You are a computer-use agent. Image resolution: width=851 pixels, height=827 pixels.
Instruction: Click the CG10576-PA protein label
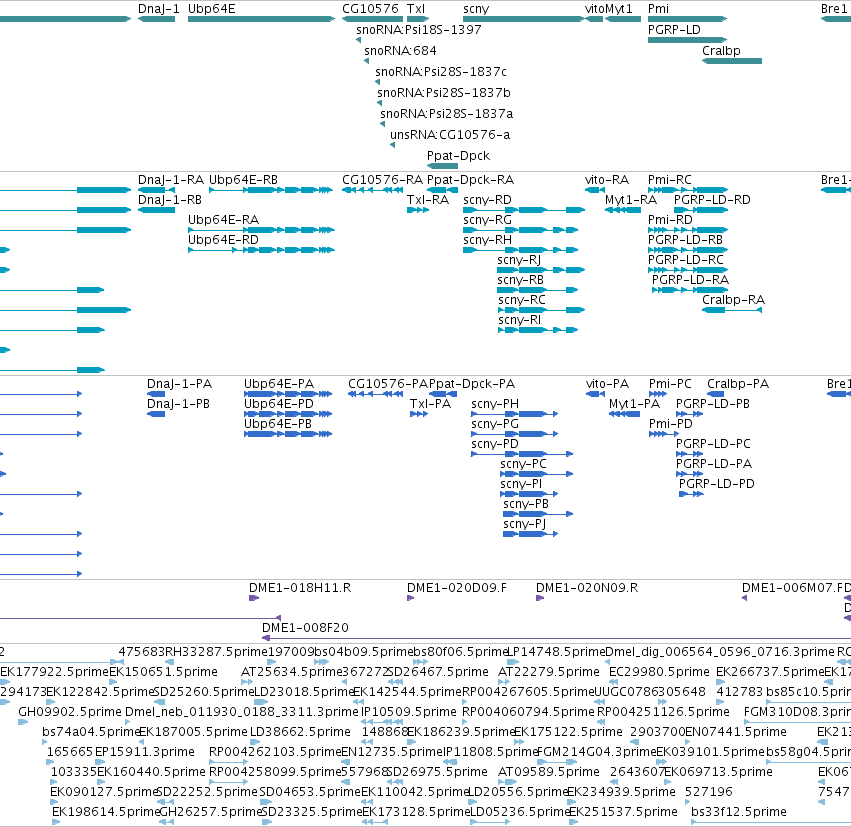388,384
